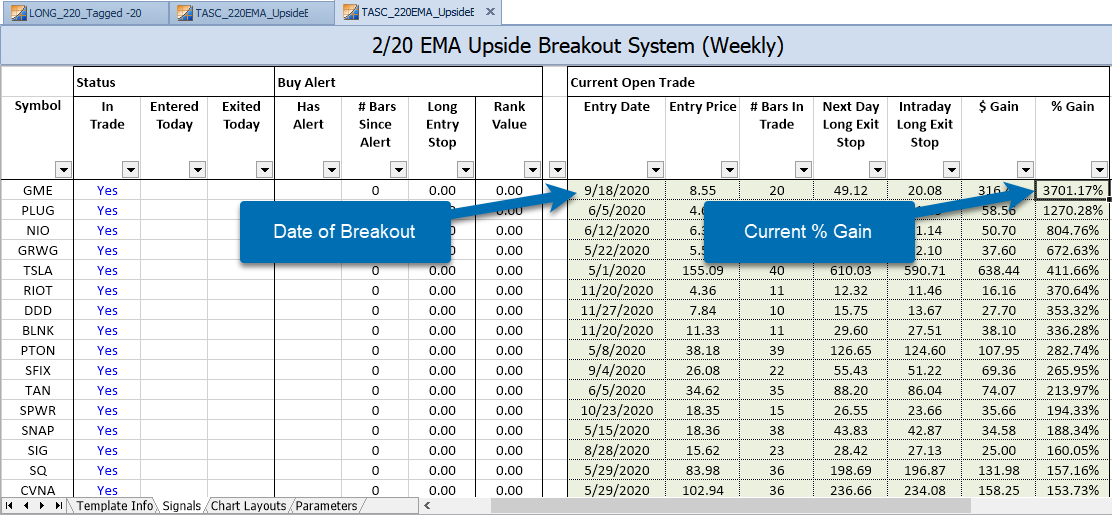The width and height of the screenshot is (1112, 515).
Task: Open the Rank Value filter dropdown
Action: 532,170
